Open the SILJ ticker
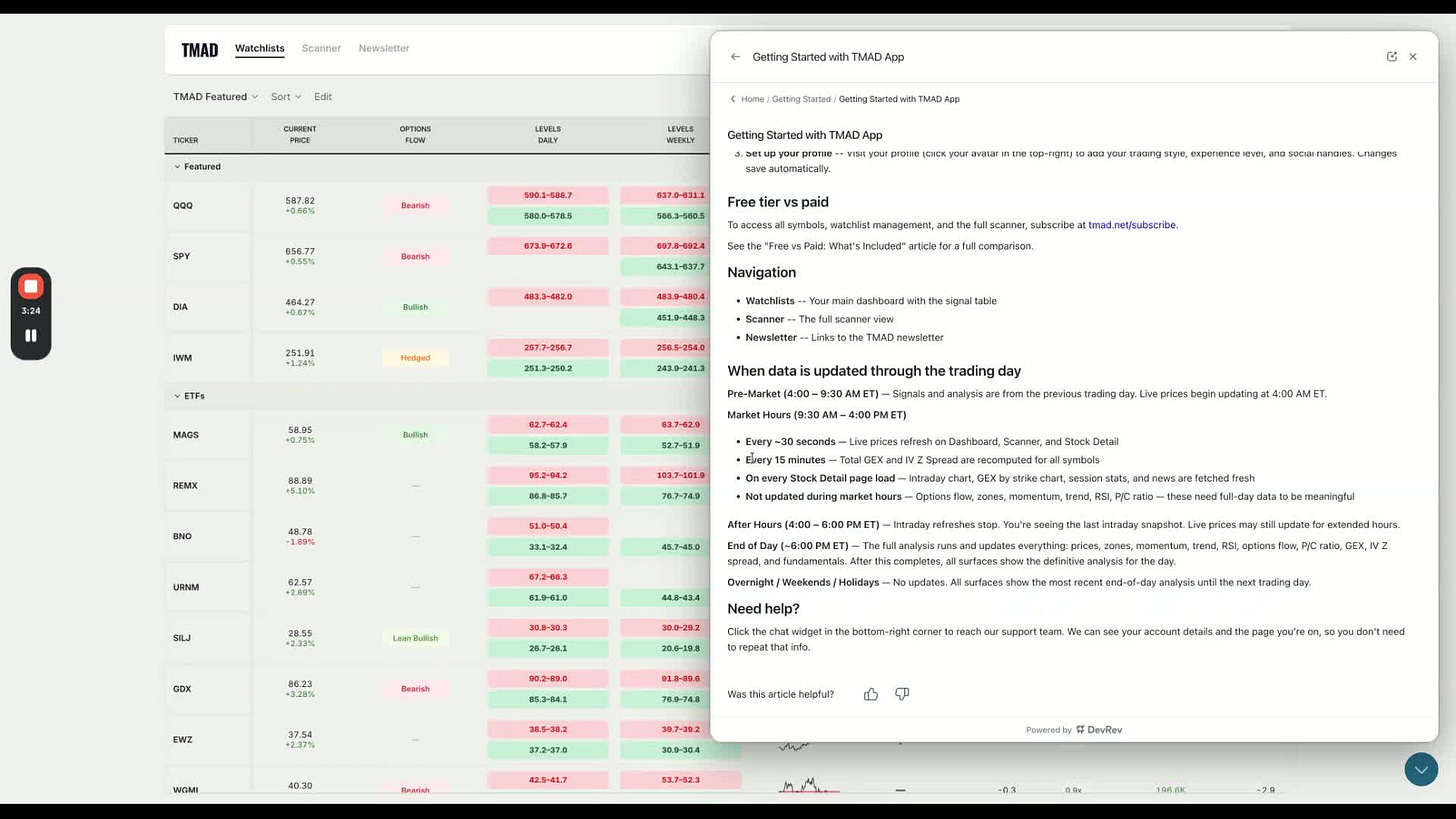 click(x=181, y=638)
